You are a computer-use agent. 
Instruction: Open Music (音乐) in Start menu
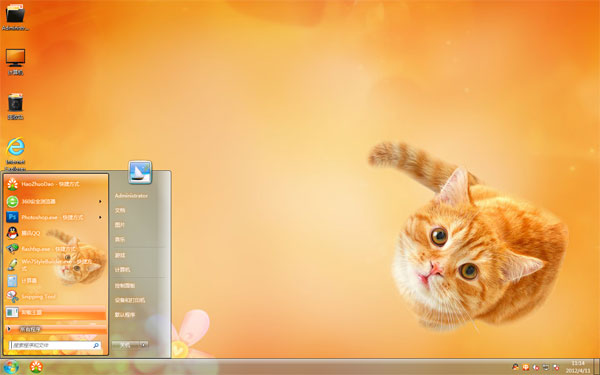[120, 240]
